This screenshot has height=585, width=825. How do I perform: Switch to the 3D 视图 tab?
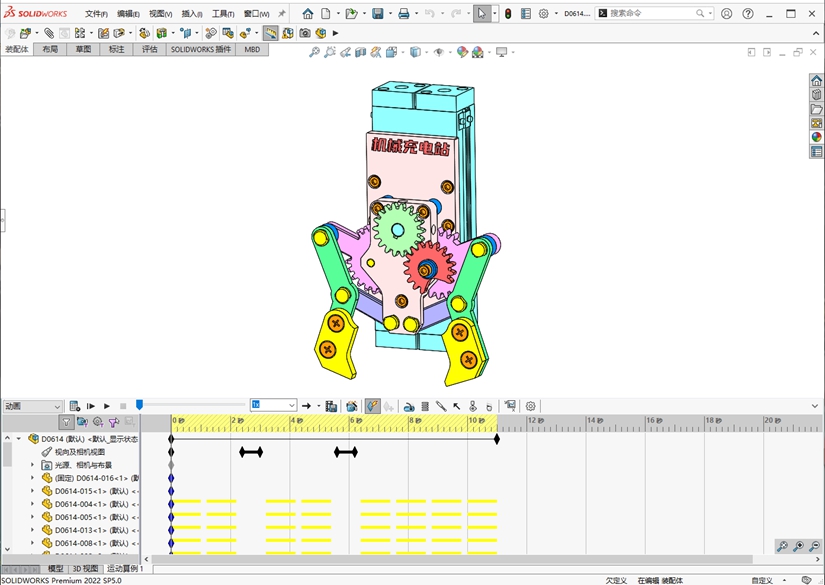pos(85,568)
